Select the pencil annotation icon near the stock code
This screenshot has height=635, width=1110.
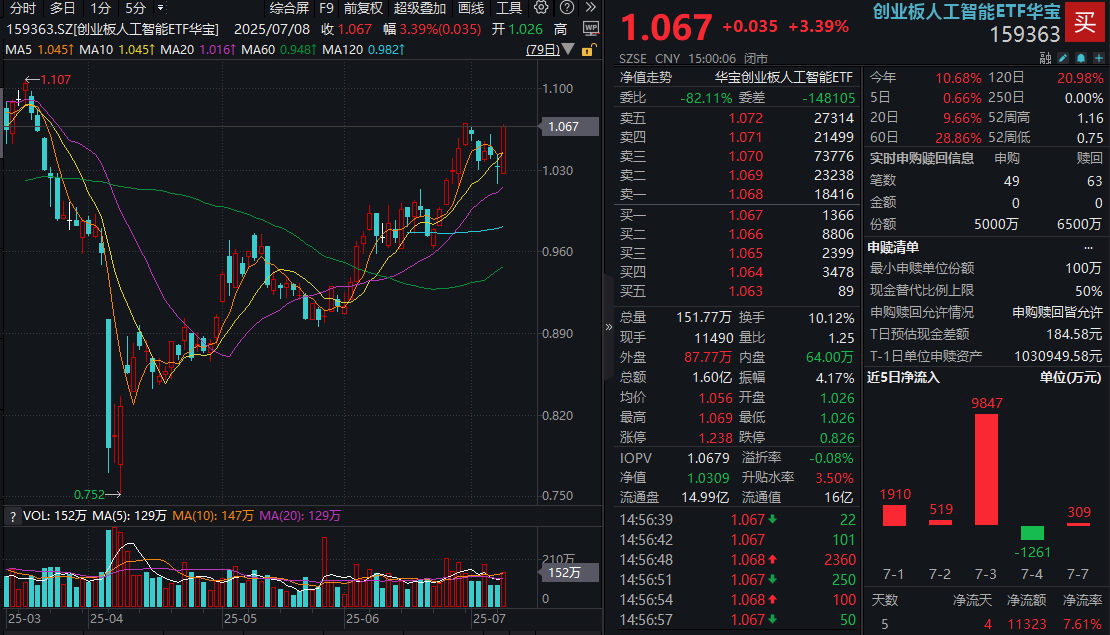1063,58
